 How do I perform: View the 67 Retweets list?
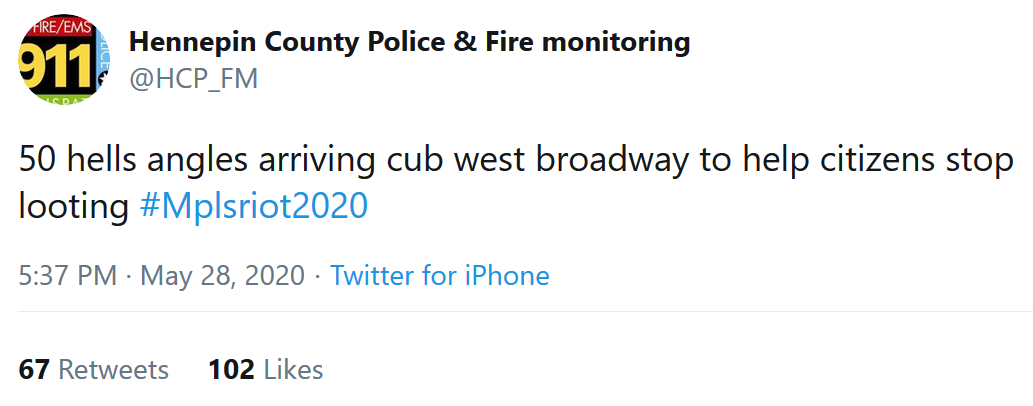[x=94, y=370]
